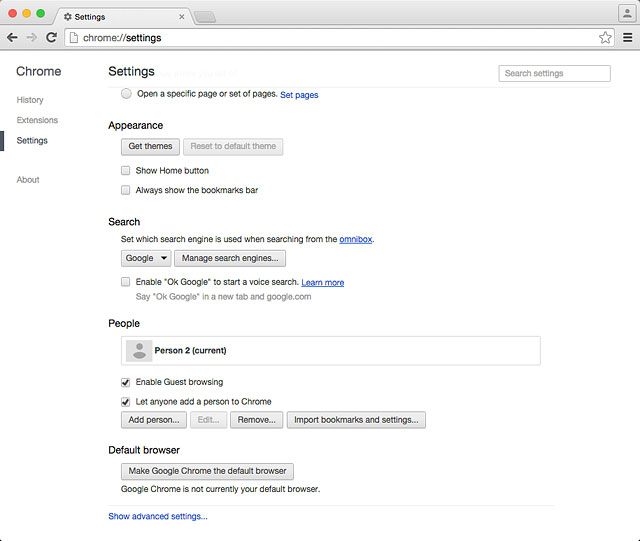Select the Person 2 (current) row
Image resolution: width=640 pixels, height=541 pixels.
tap(331, 351)
